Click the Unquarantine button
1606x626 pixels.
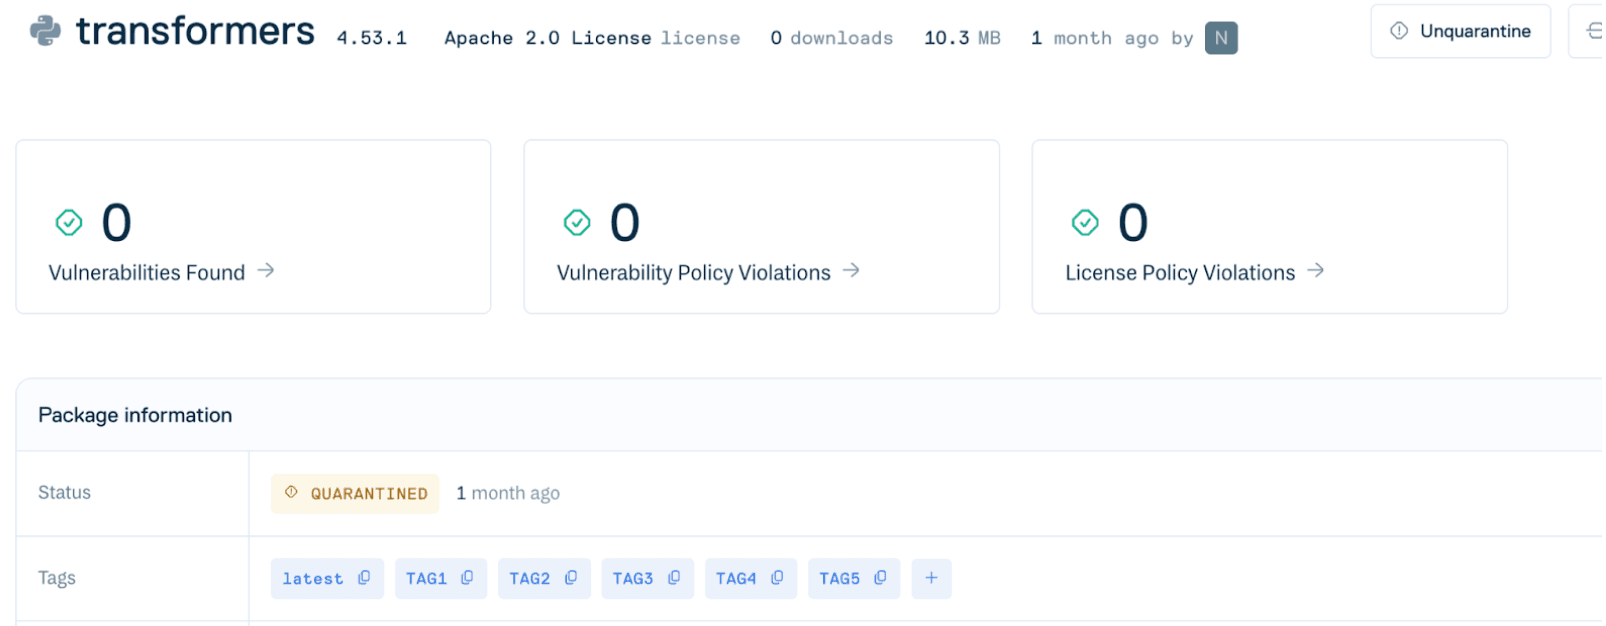1460,31
